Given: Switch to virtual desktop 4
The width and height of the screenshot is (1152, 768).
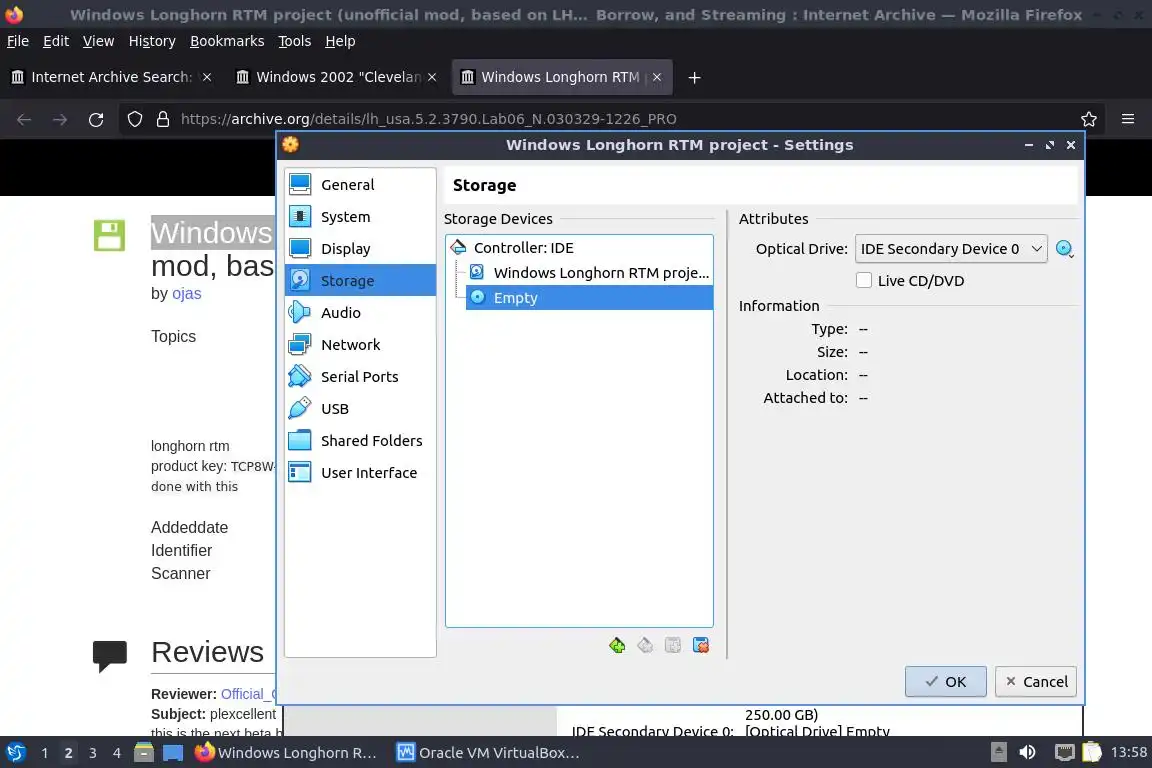Looking at the screenshot, I should click(117, 753).
